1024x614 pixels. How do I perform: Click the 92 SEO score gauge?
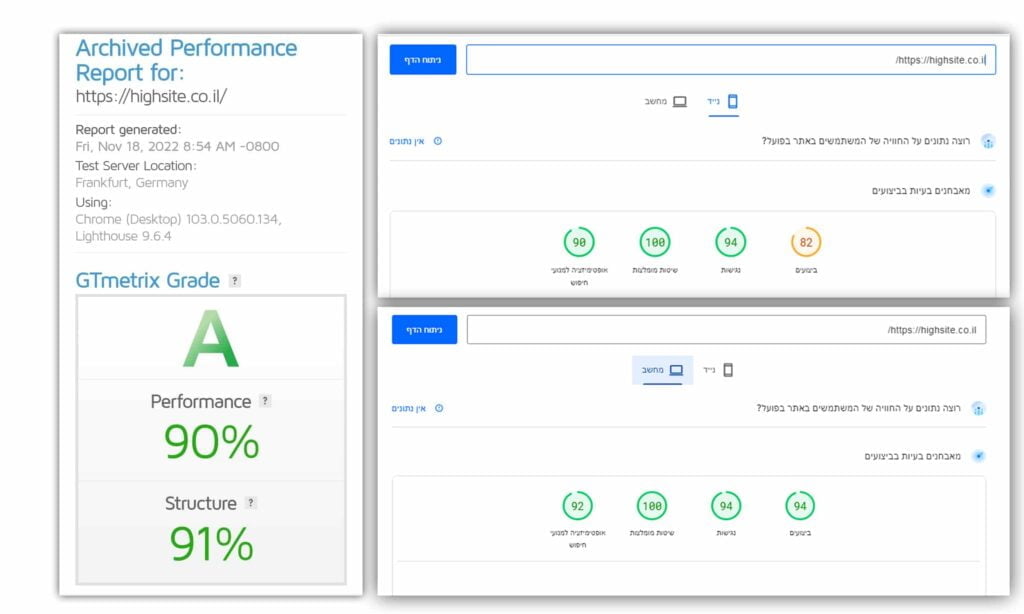[577, 506]
